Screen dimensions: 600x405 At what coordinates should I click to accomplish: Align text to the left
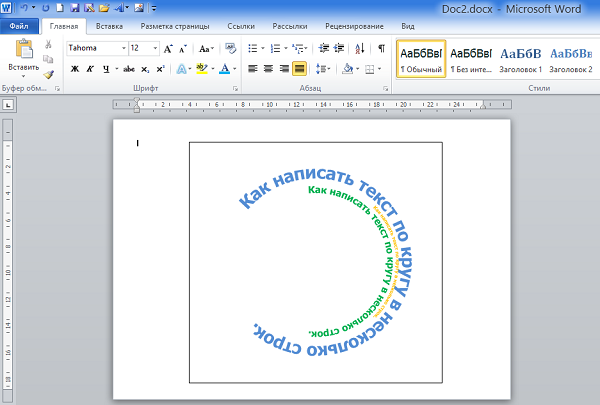(253, 69)
